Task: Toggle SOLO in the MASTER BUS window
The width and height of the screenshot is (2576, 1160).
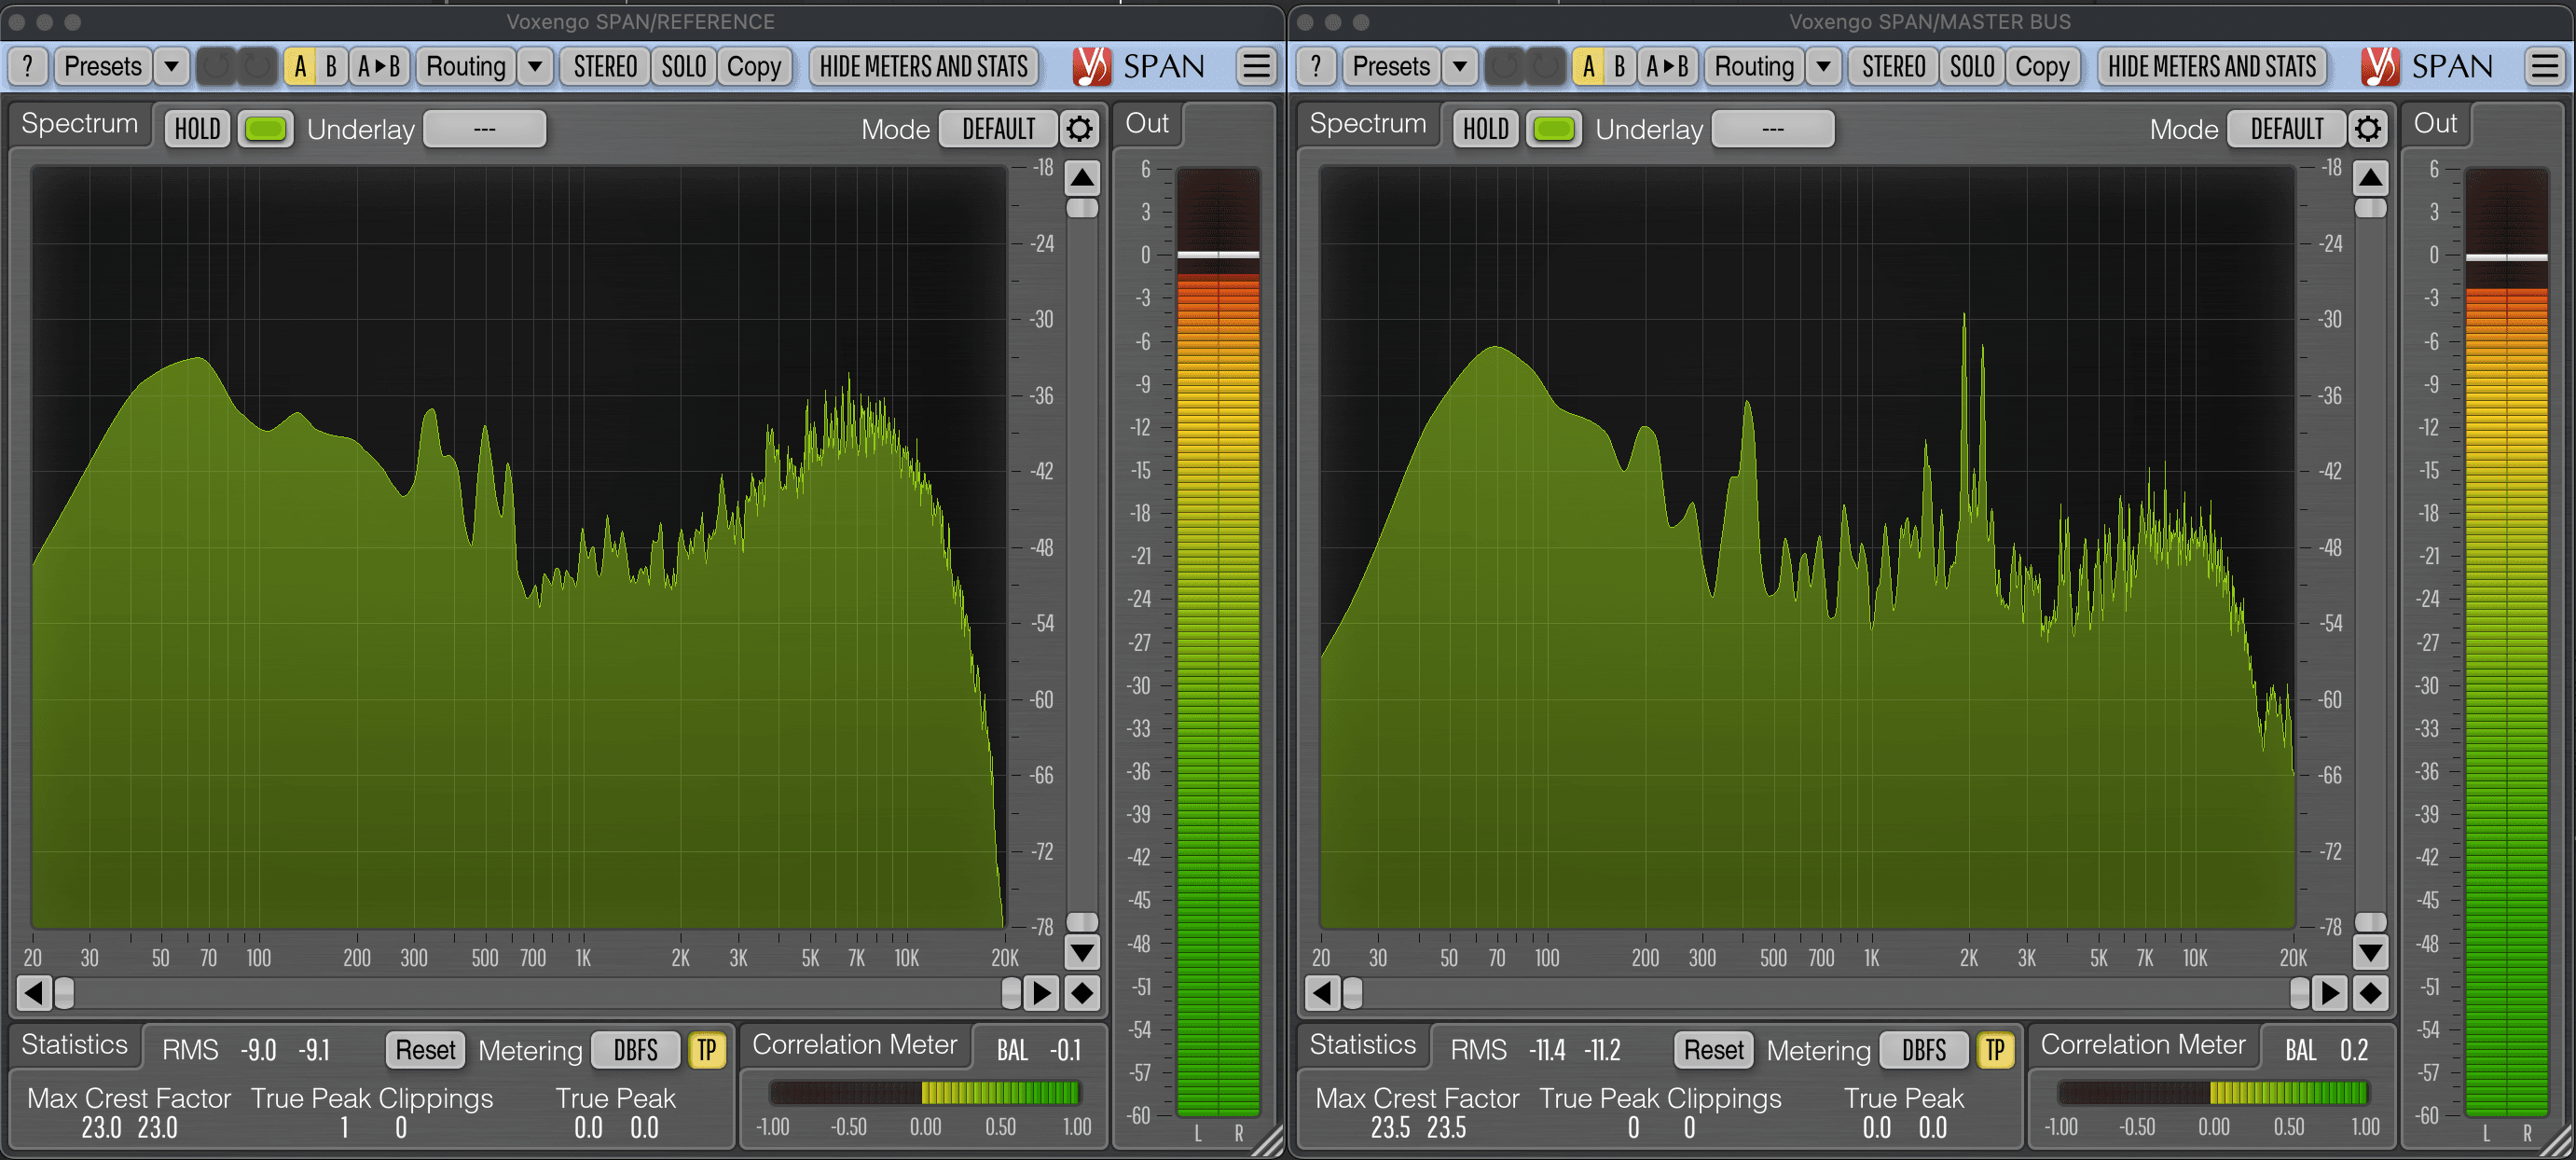Action: (x=1972, y=67)
